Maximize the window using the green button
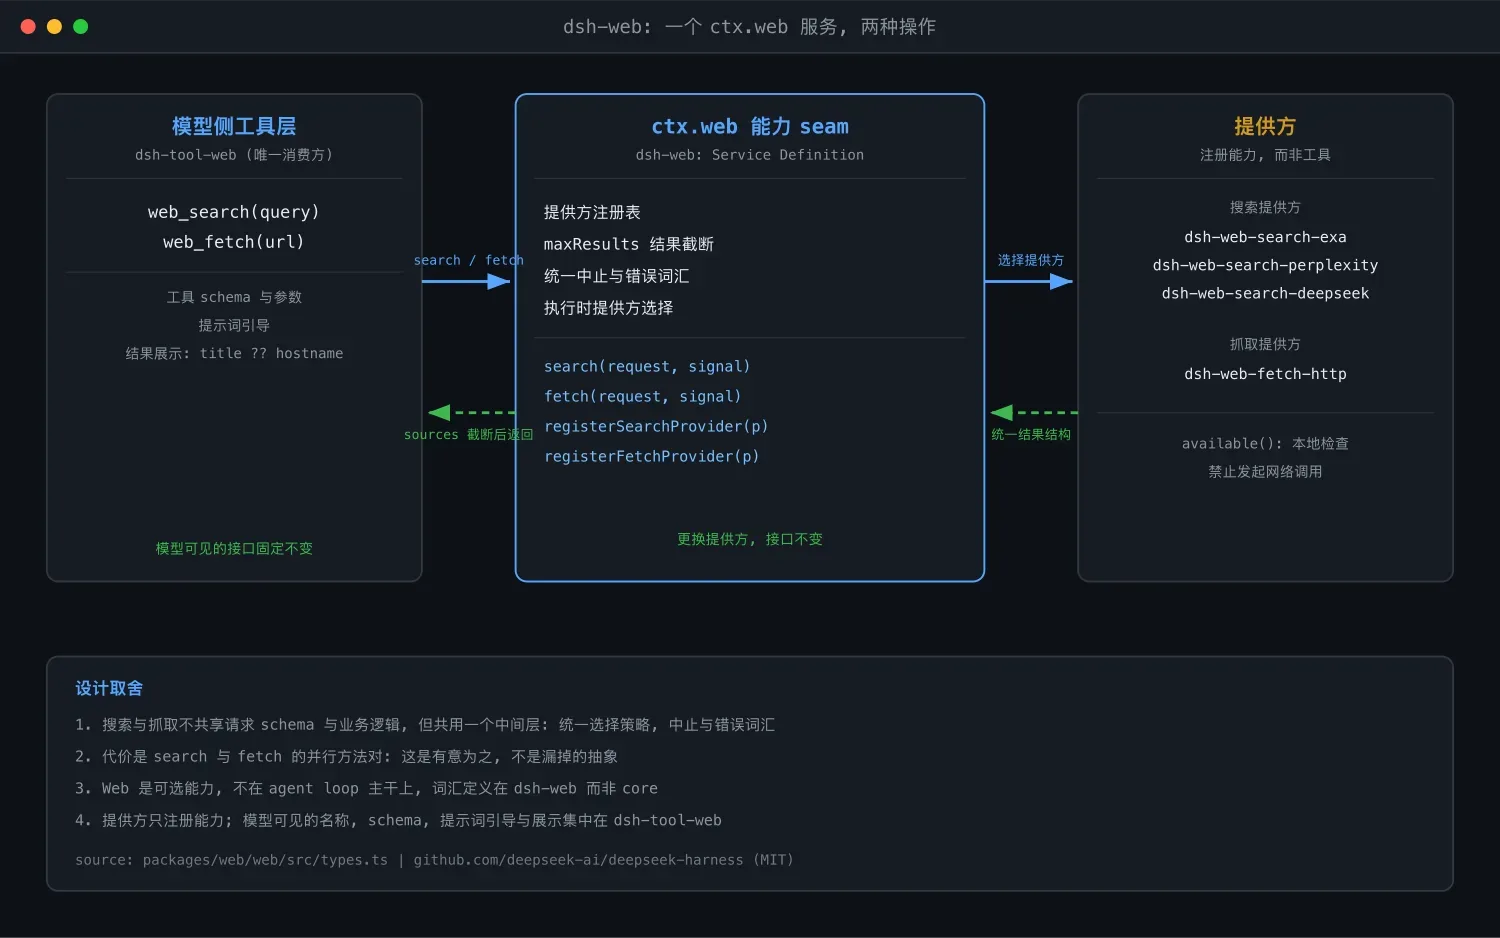The image size is (1500, 938). (x=81, y=27)
